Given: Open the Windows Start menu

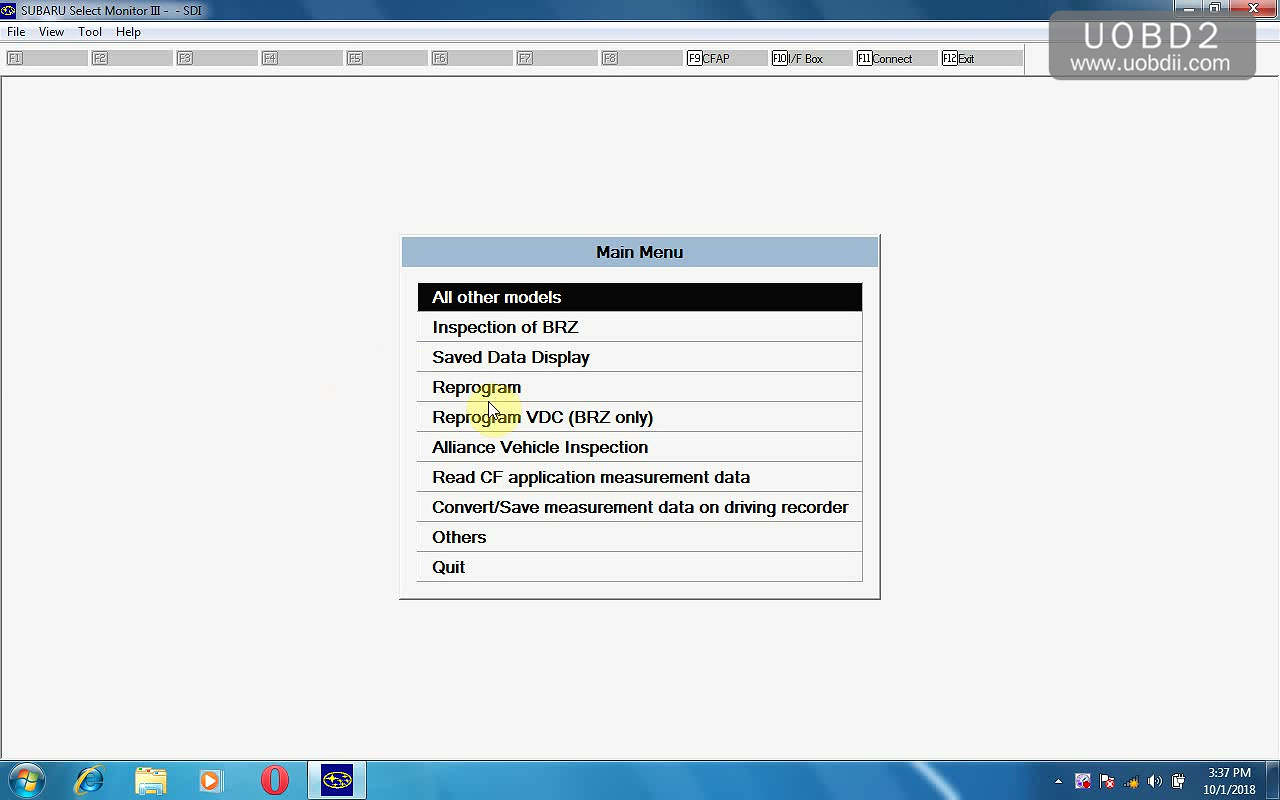Looking at the screenshot, I should 27,780.
